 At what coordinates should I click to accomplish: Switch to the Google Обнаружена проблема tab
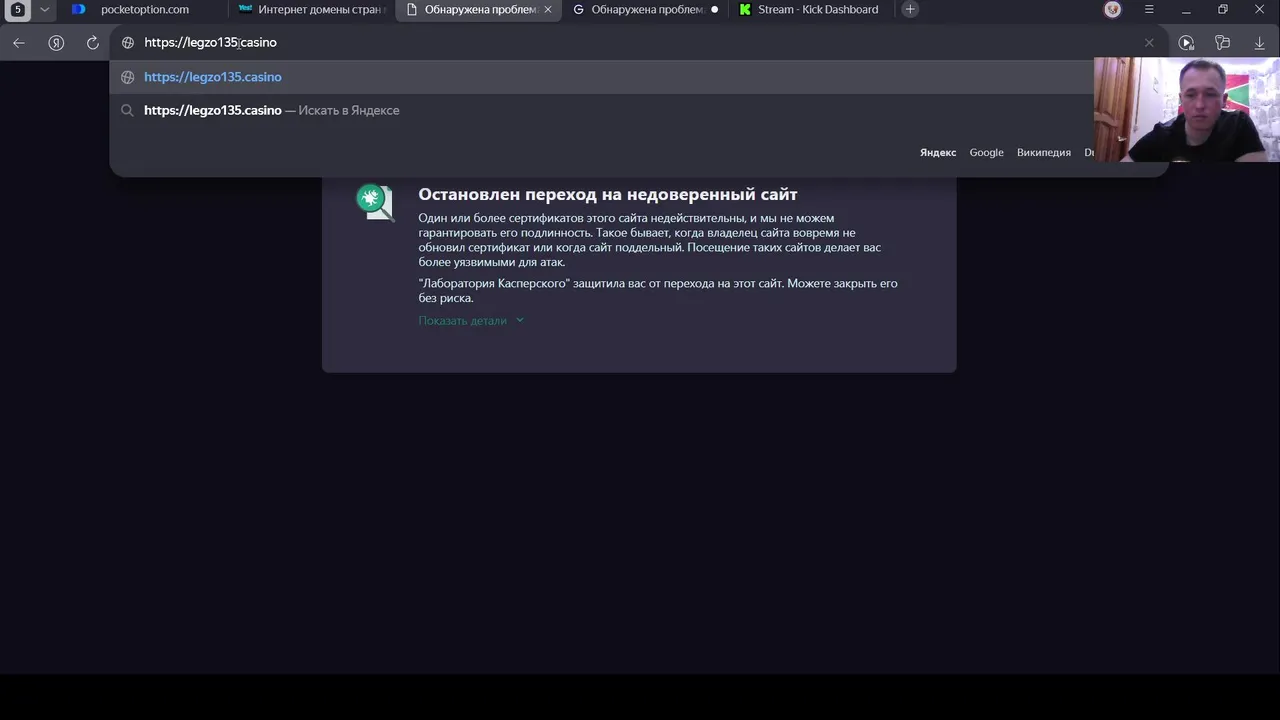[645, 10]
